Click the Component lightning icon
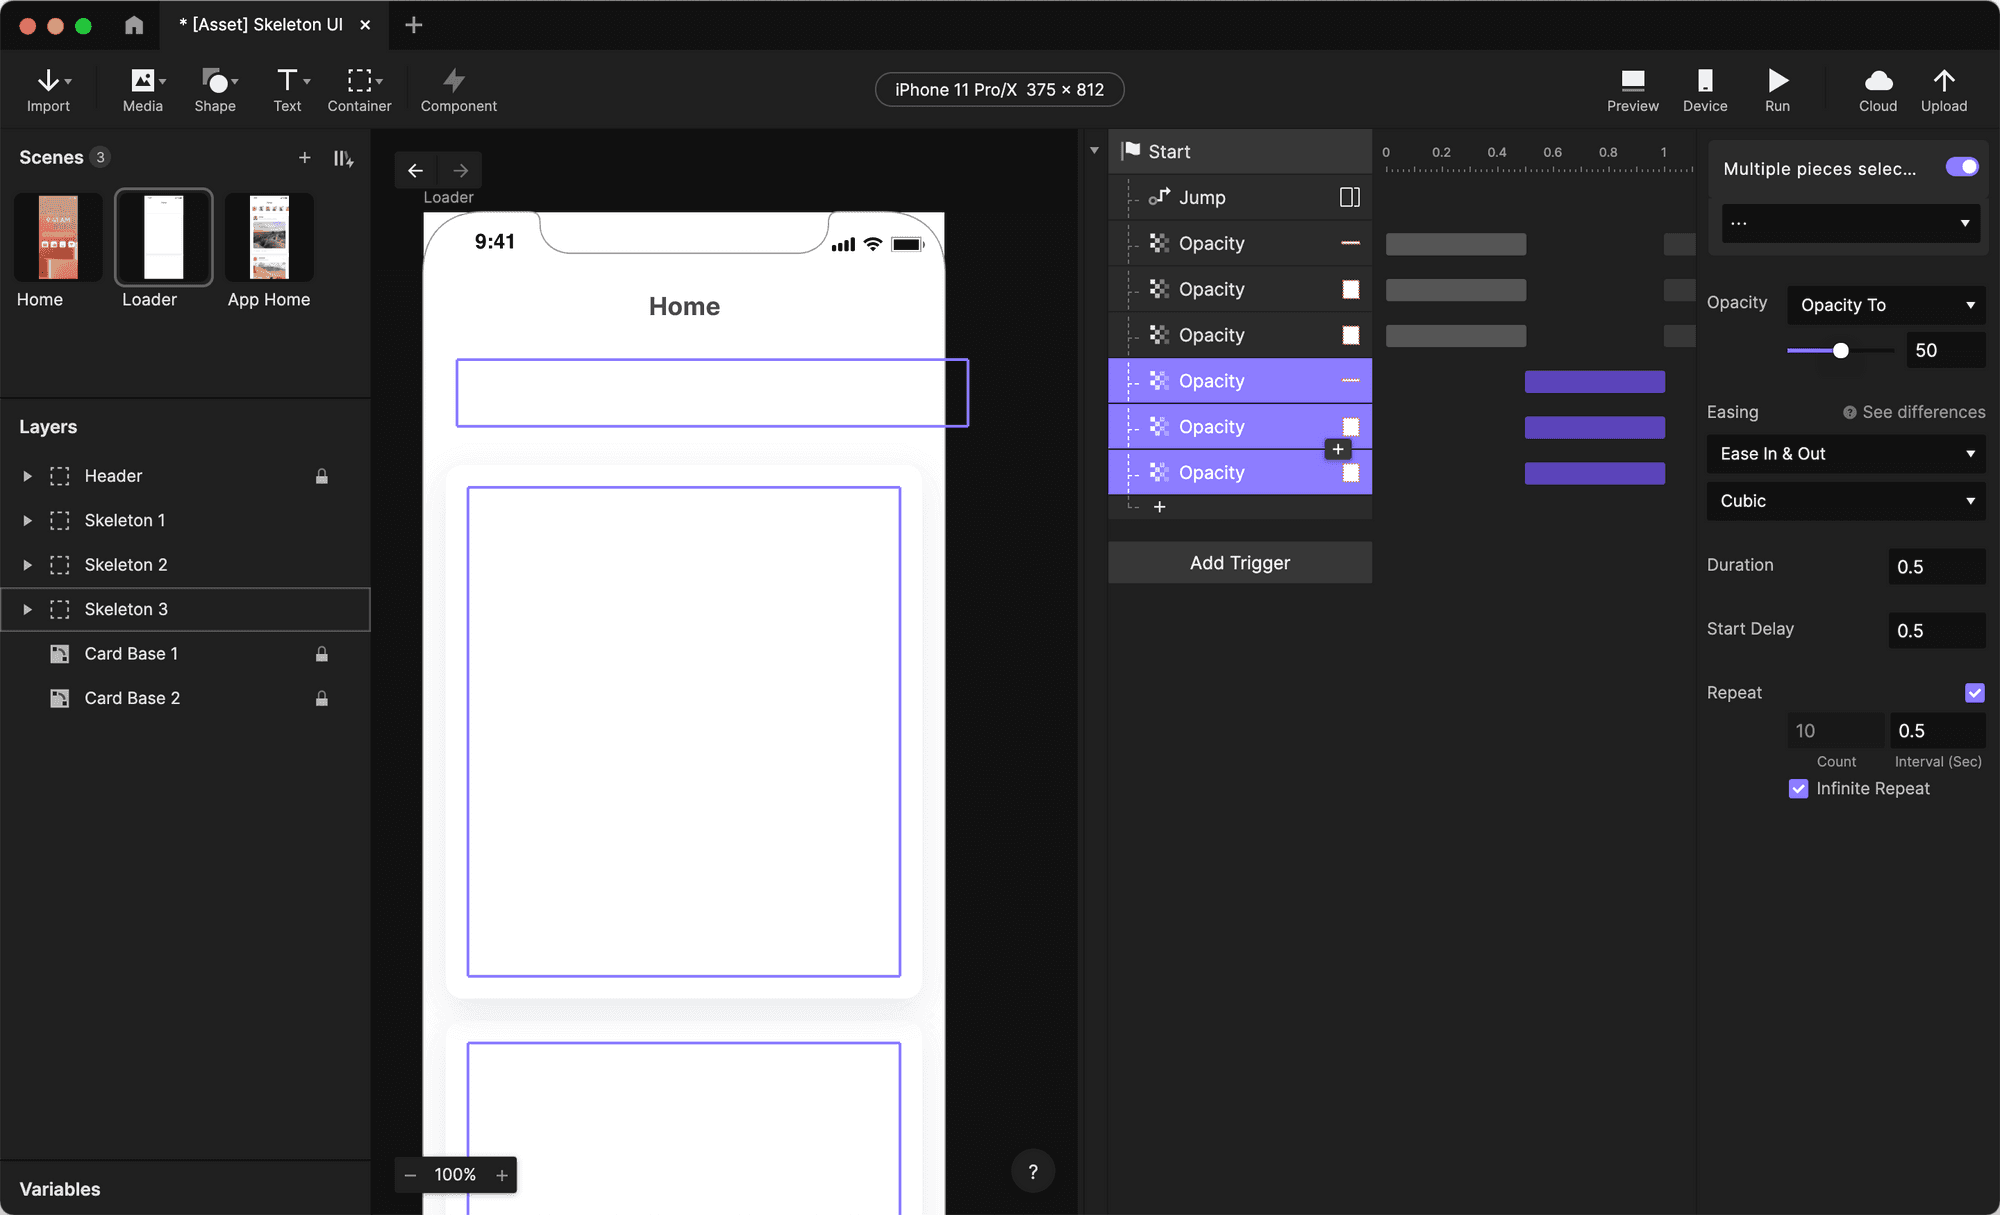 455,80
